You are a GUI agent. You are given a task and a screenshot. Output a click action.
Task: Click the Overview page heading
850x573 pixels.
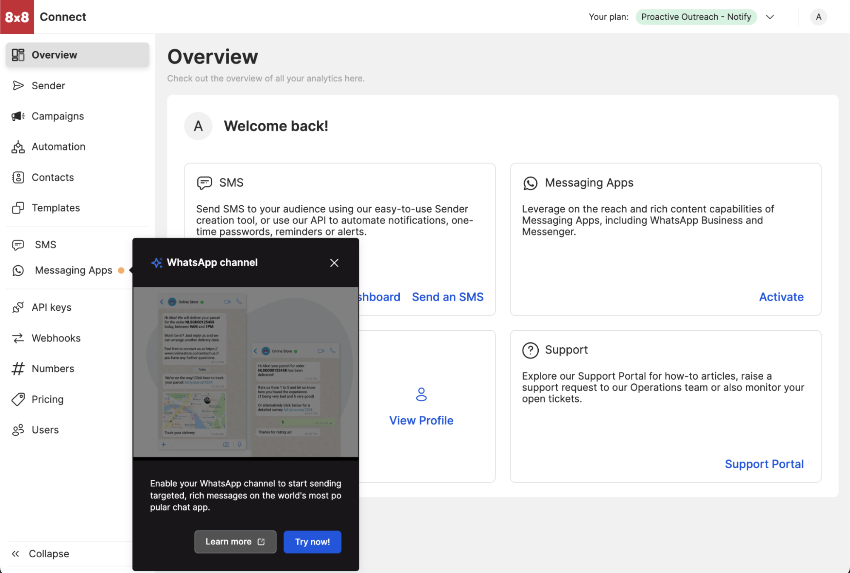click(212, 57)
